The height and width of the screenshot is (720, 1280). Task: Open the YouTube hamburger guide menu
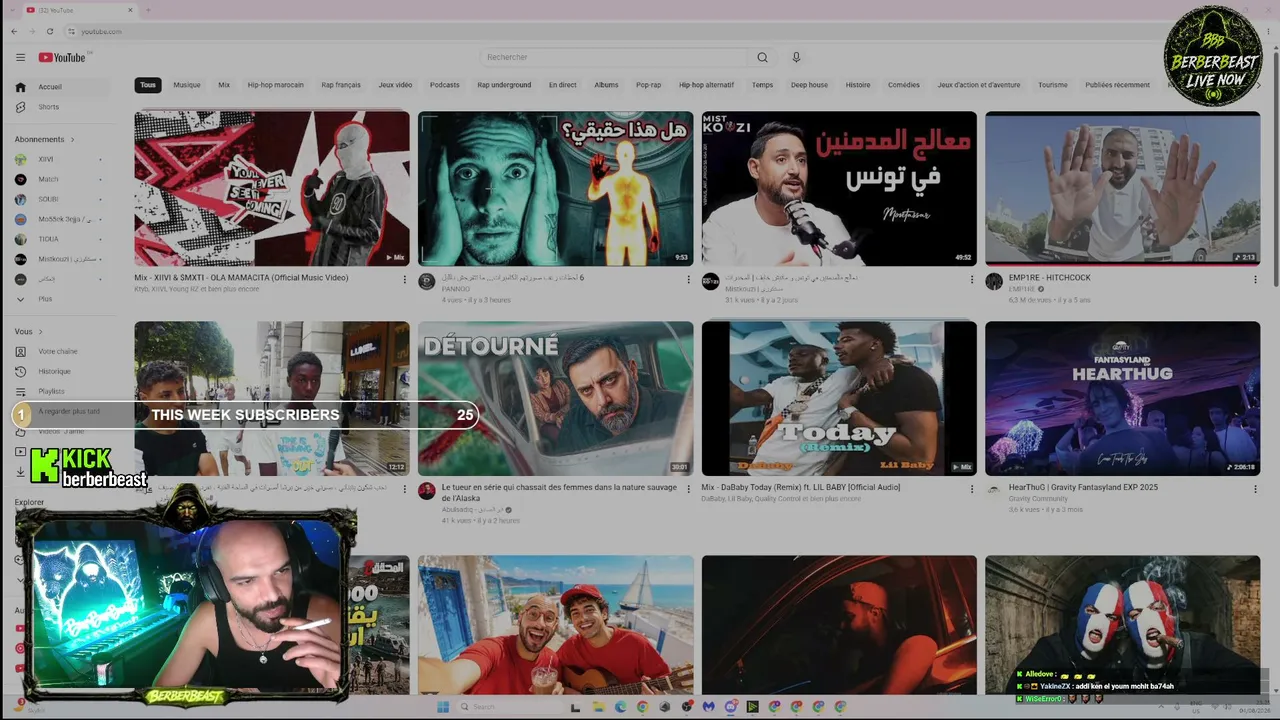click(x=20, y=57)
